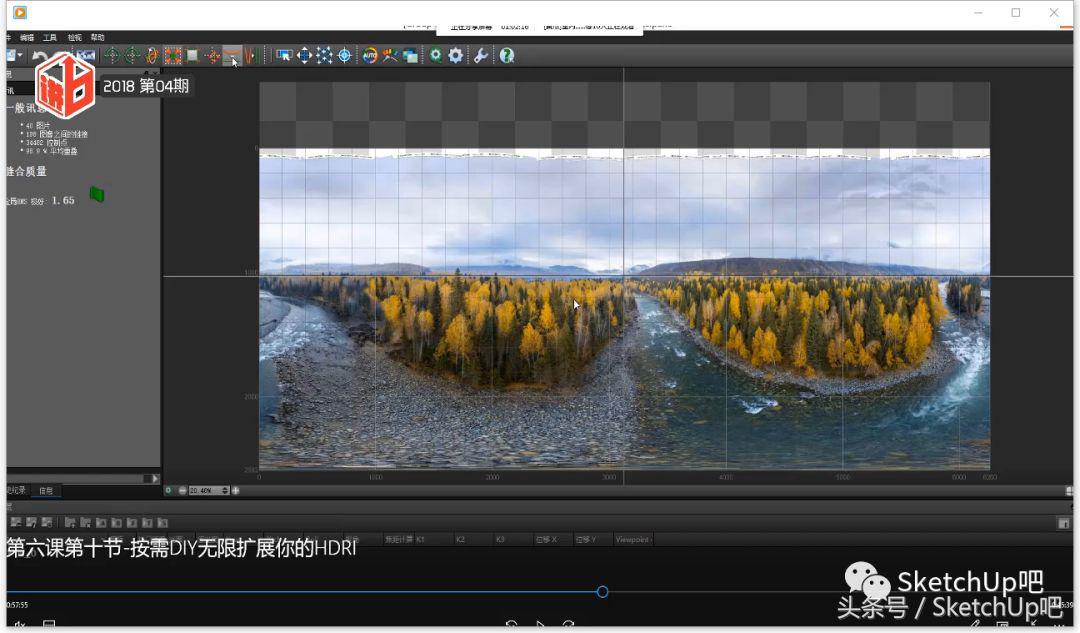This screenshot has height=633, width=1080.
Task: Switch to the 信息 tab
Action: pos(46,491)
